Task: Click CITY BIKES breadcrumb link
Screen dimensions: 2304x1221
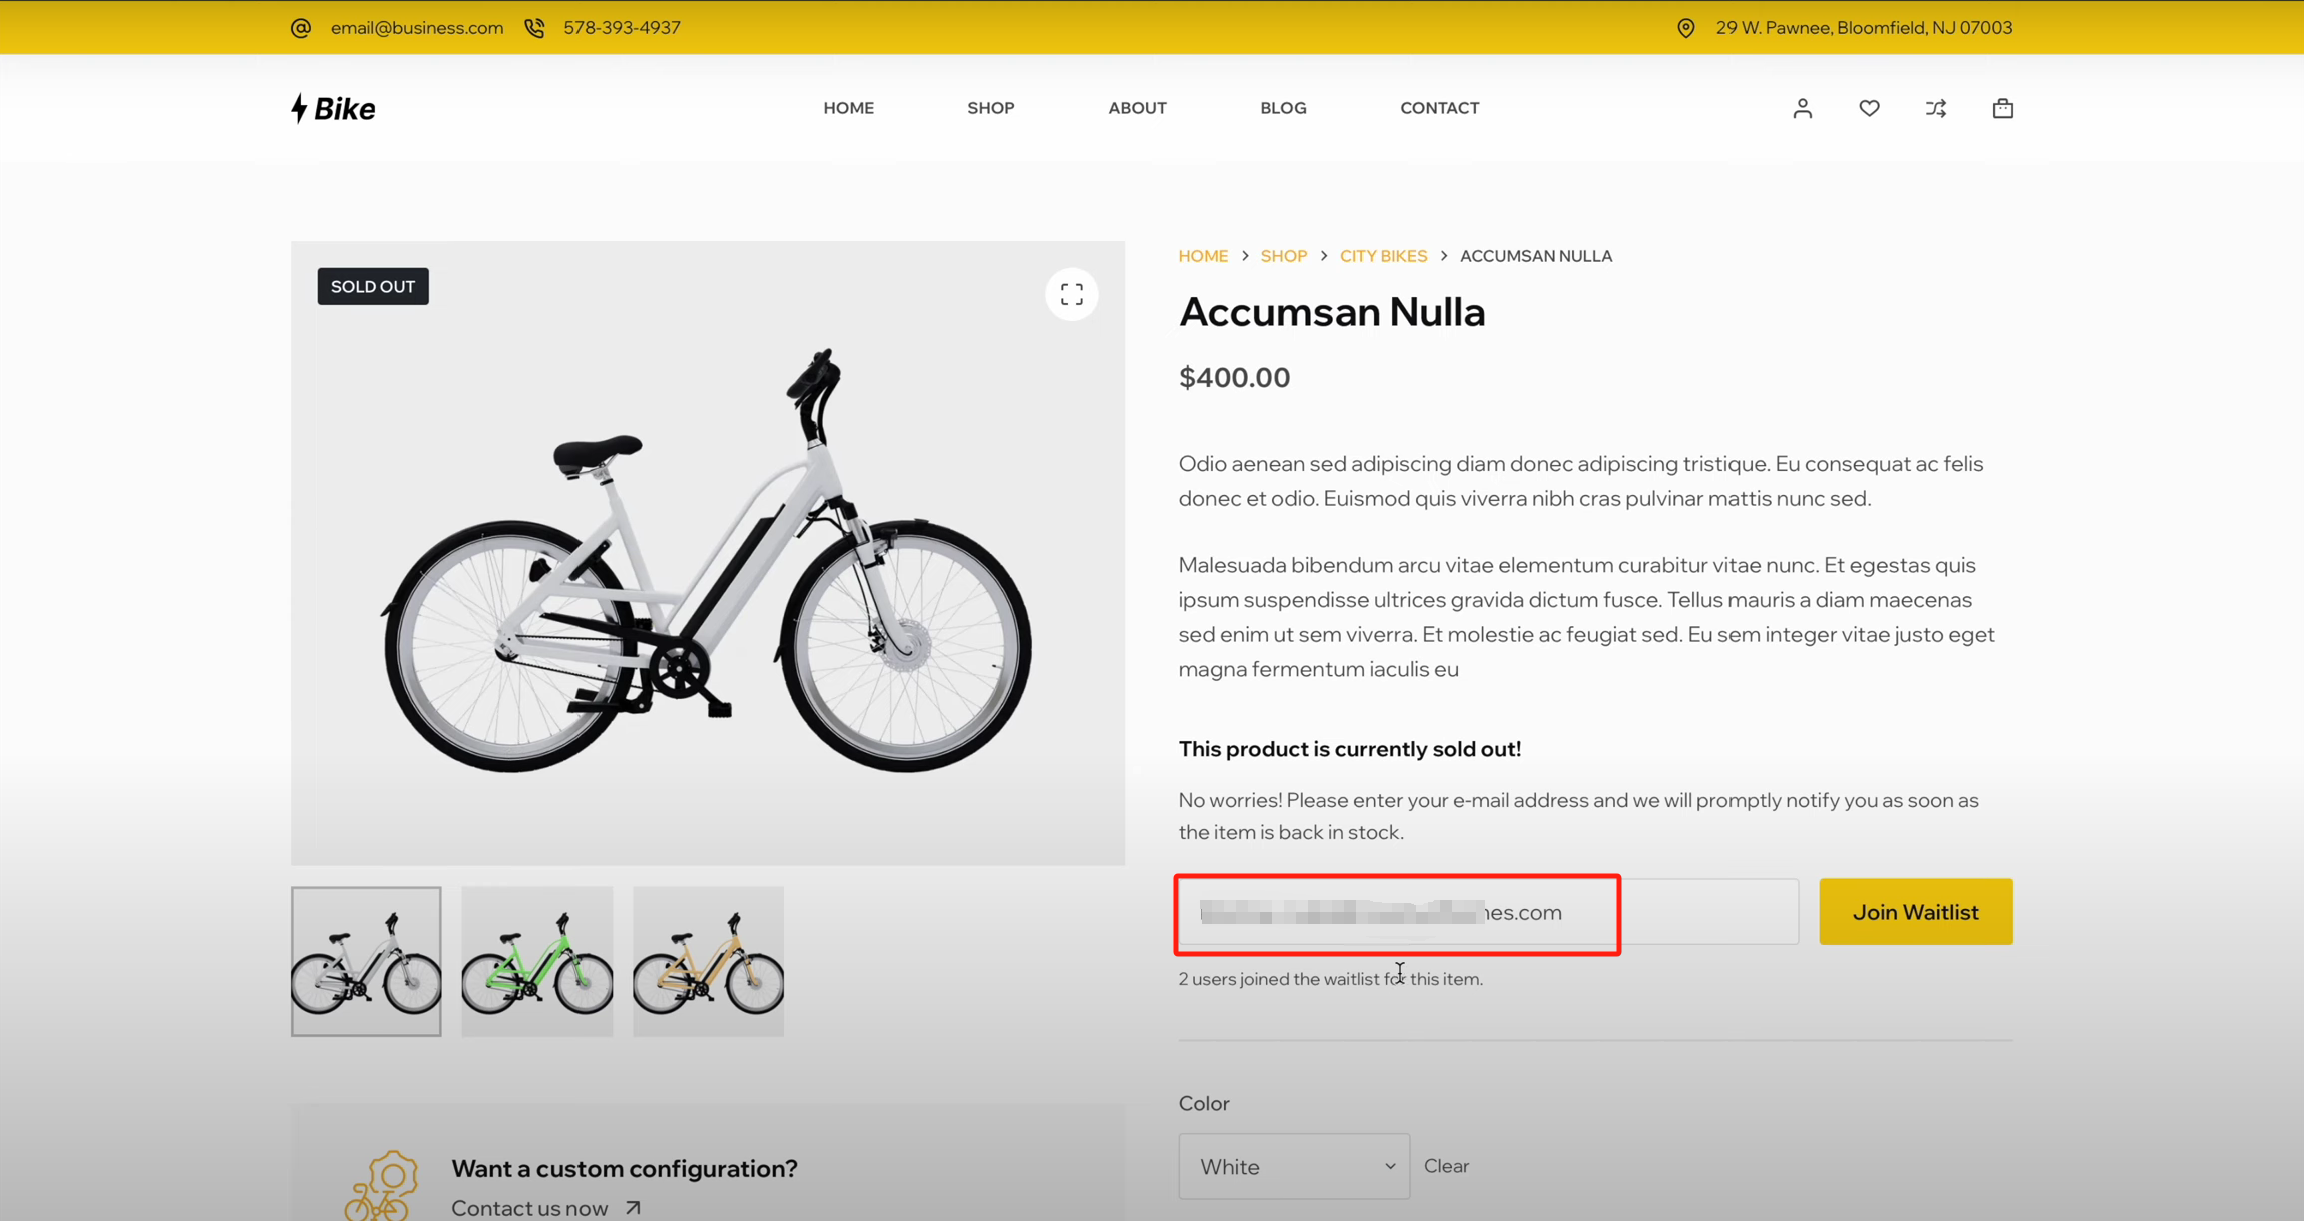Action: (x=1383, y=256)
